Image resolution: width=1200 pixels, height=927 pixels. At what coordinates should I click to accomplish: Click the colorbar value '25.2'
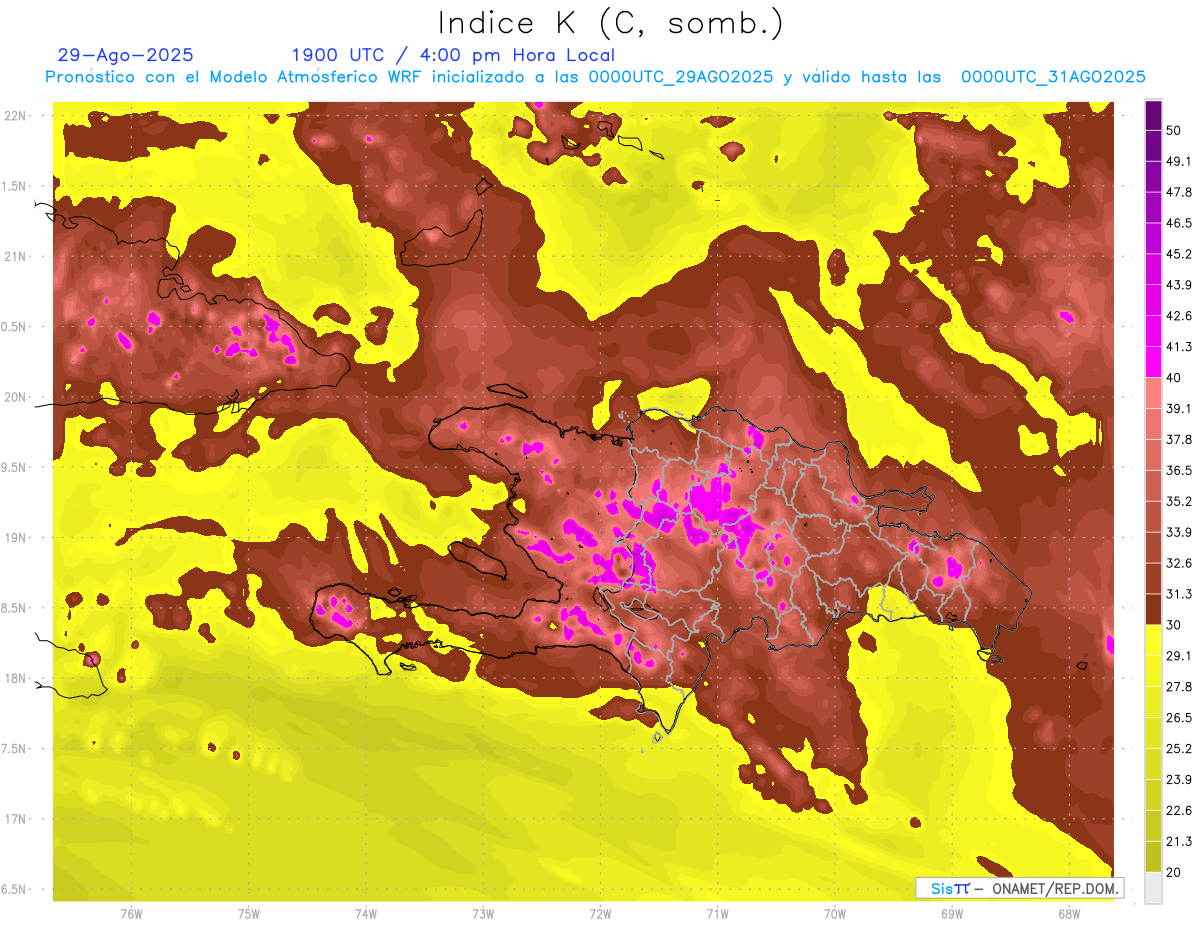pyautogui.click(x=1178, y=749)
